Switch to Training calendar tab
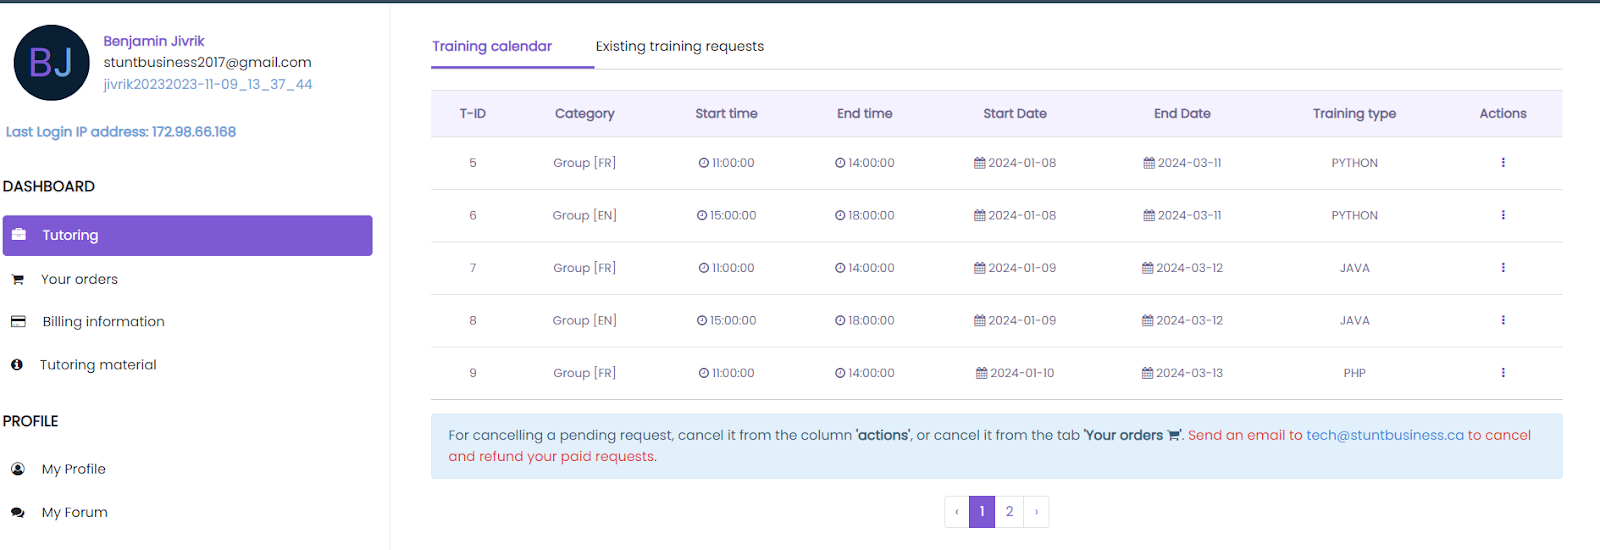 click(492, 46)
